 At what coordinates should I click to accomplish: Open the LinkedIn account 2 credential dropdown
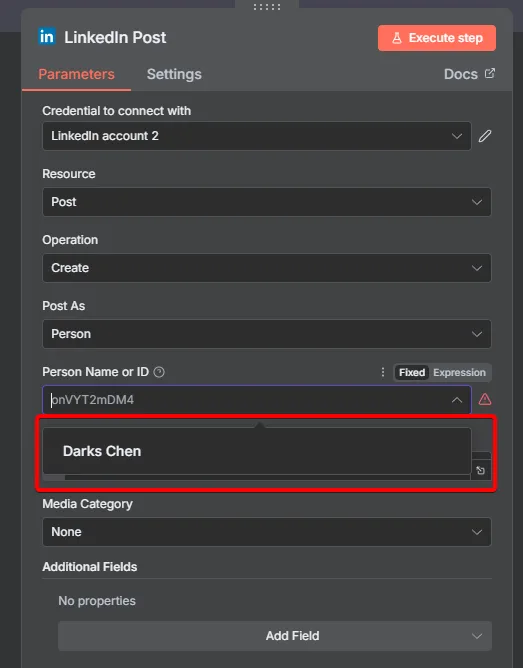[257, 136]
